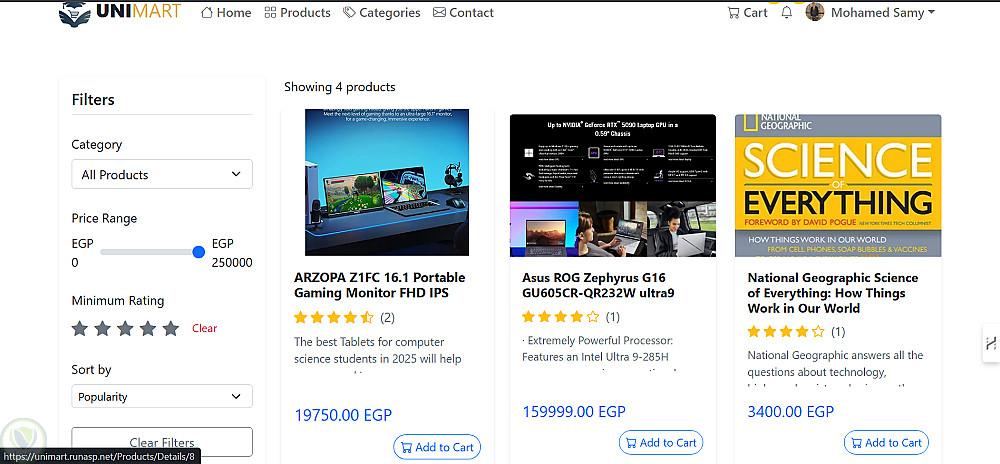The width and height of the screenshot is (1000, 464).
Task: Open the Sort by Popularity dropdown
Action: click(x=162, y=397)
